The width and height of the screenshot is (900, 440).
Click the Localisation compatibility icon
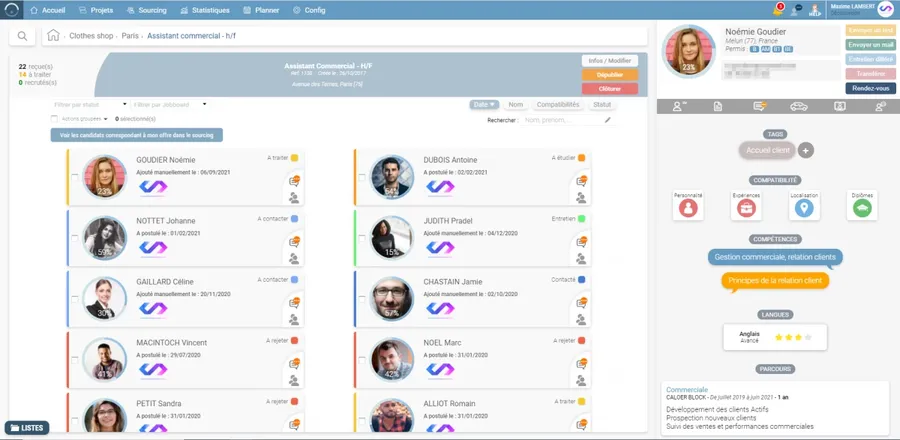point(803,206)
